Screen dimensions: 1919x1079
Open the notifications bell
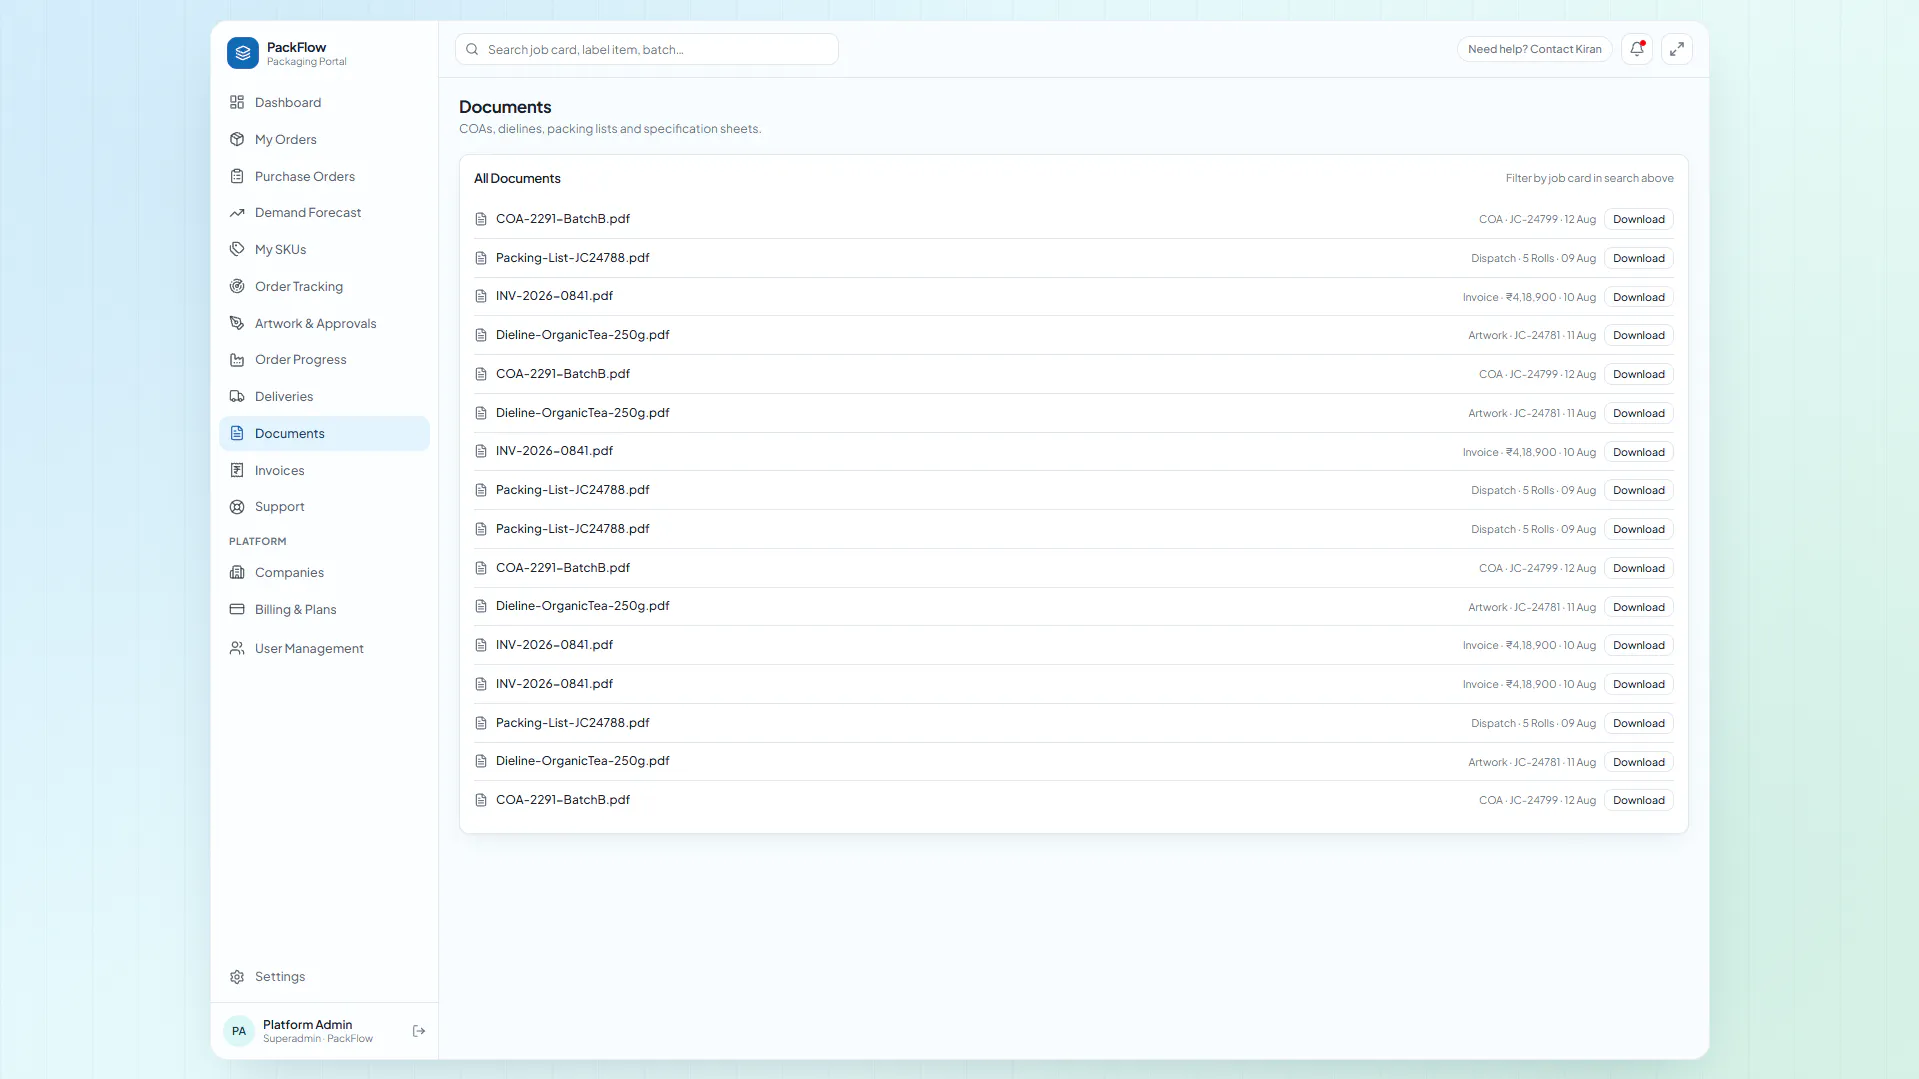coord(1637,49)
